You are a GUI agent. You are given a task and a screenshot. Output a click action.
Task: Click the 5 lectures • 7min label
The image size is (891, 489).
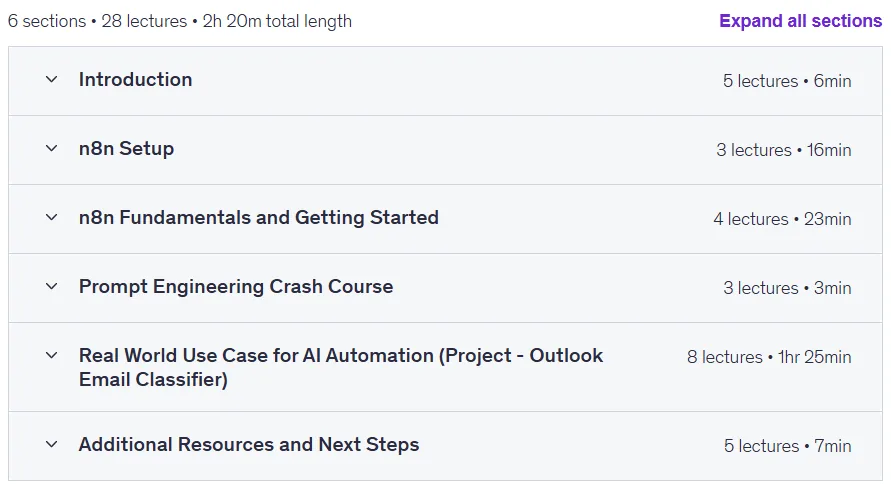tap(788, 446)
